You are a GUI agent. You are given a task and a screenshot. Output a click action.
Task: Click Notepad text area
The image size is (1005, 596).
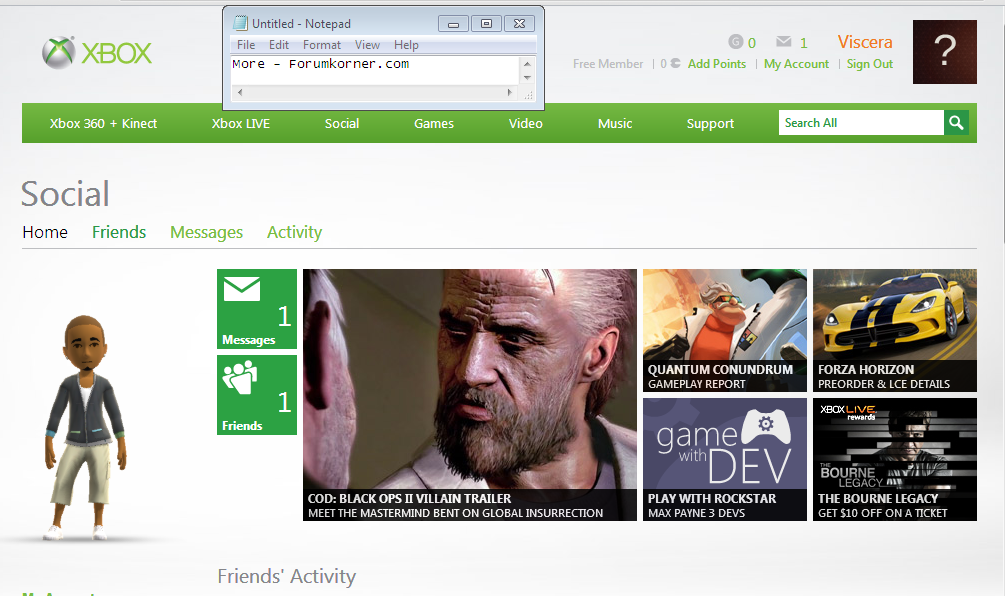tap(374, 70)
